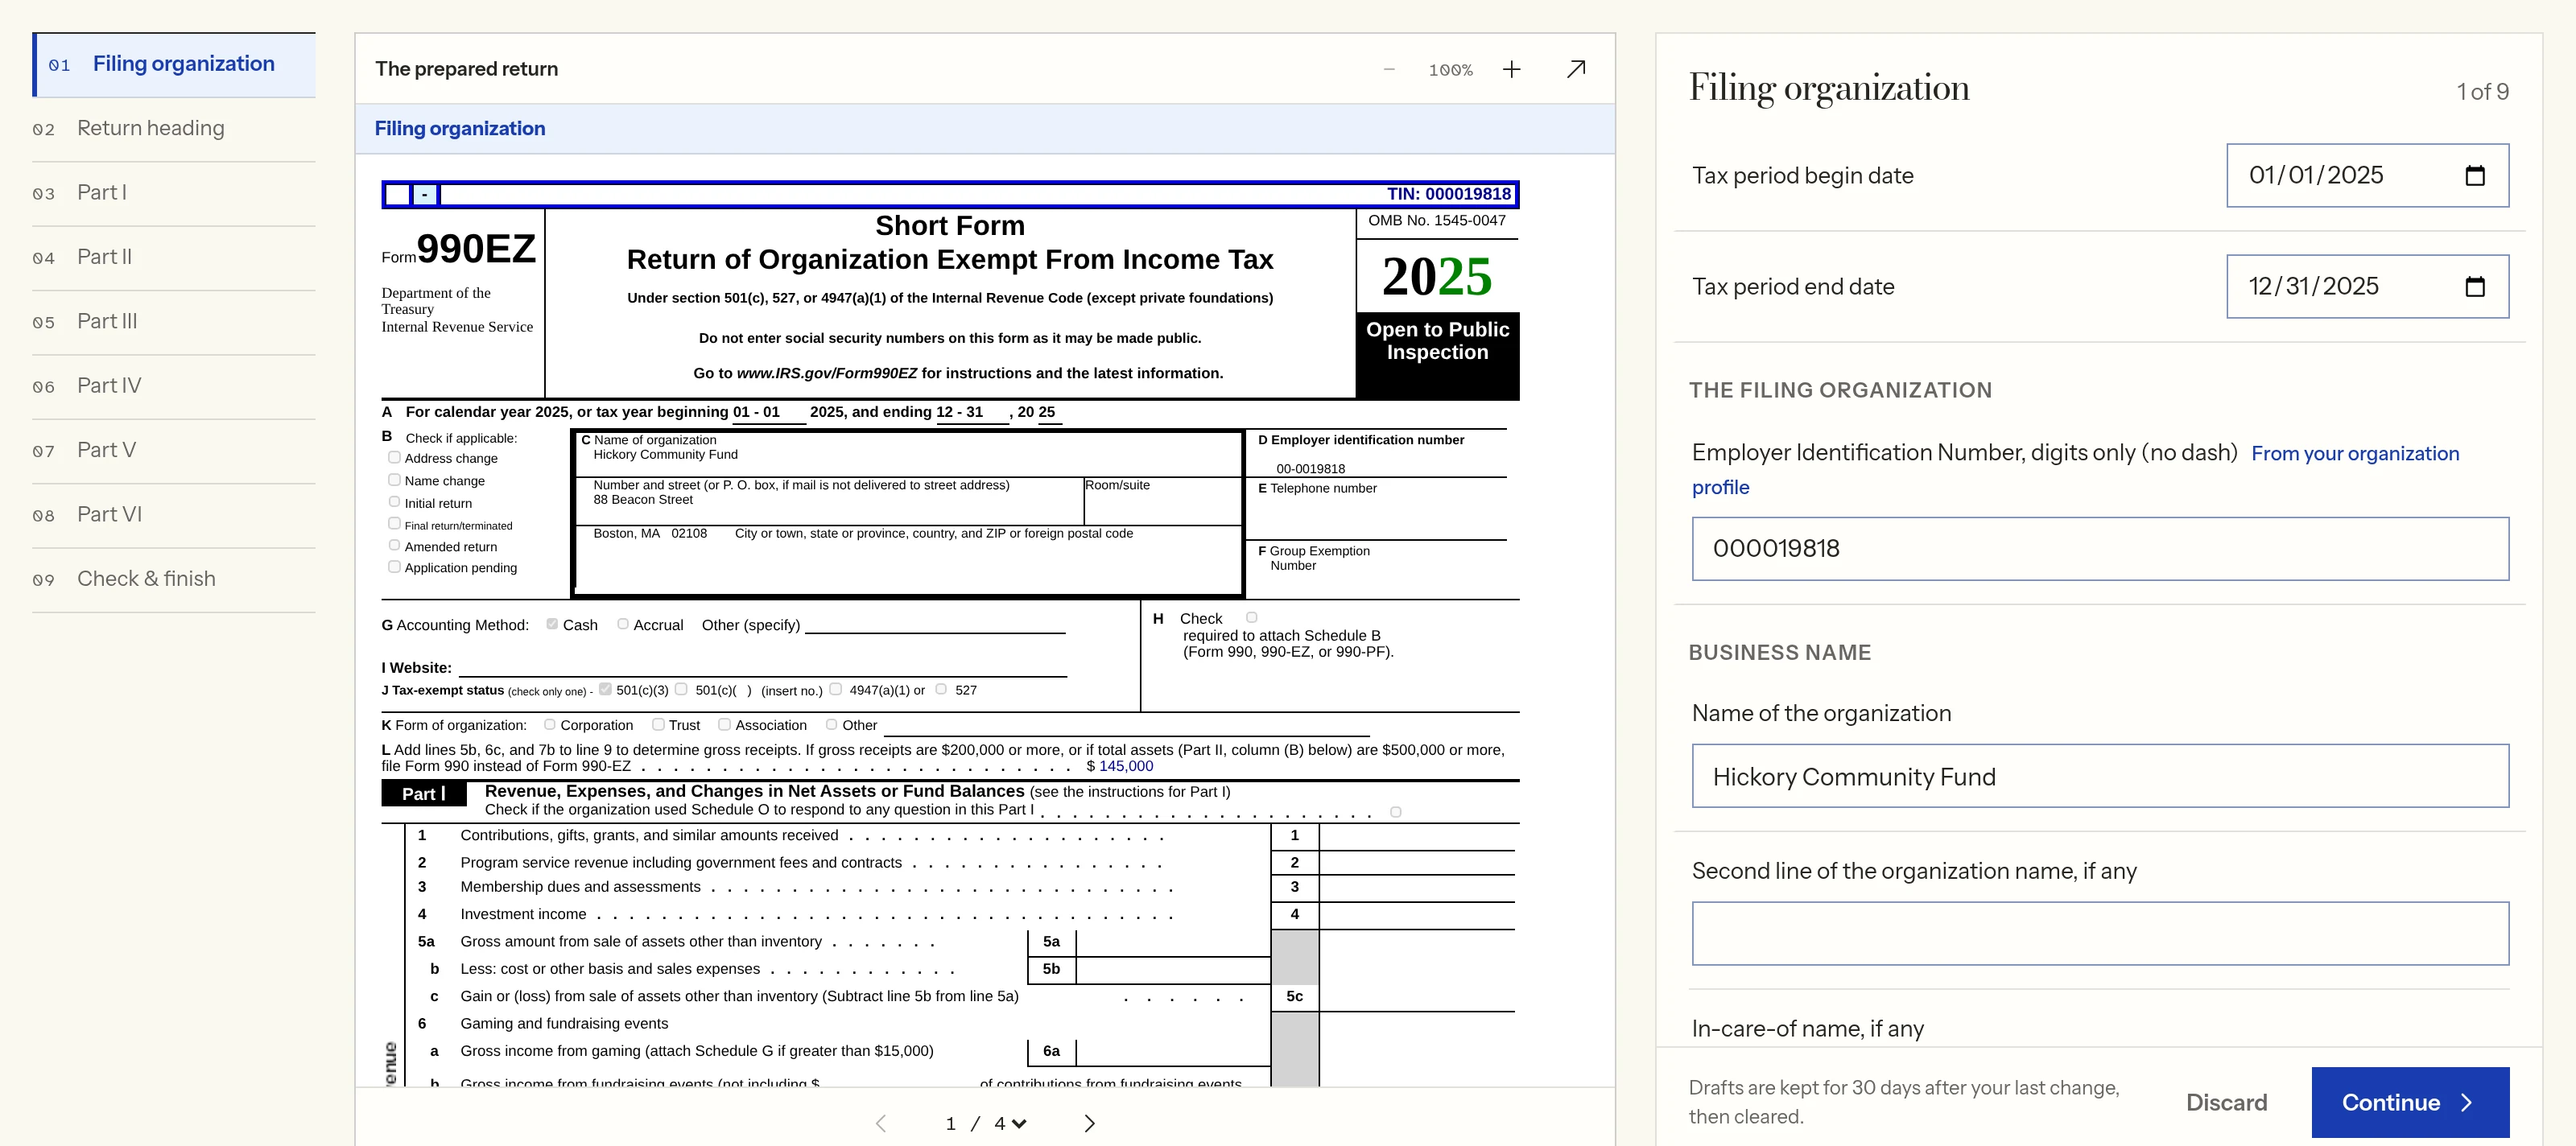2576x1146 pixels.
Task: Discard the current draft
Action: coord(2226,1102)
